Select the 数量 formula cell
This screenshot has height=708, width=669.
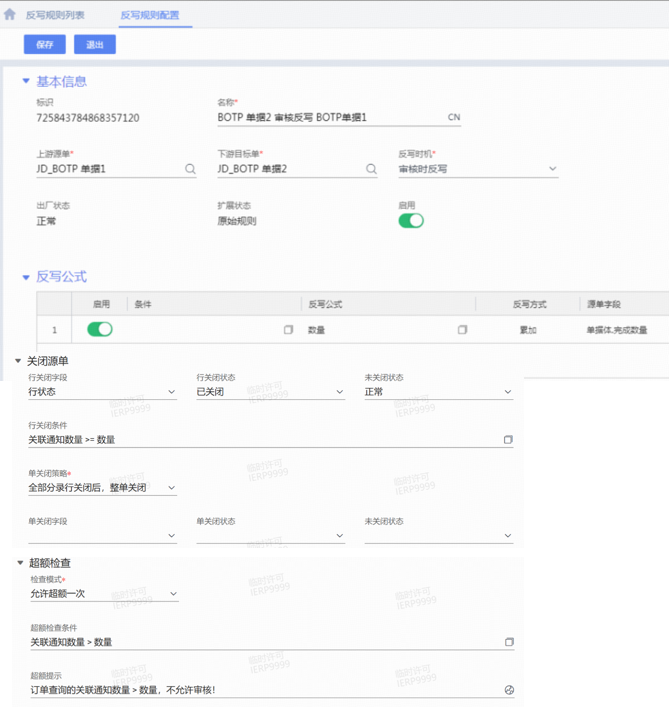coord(316,330)
